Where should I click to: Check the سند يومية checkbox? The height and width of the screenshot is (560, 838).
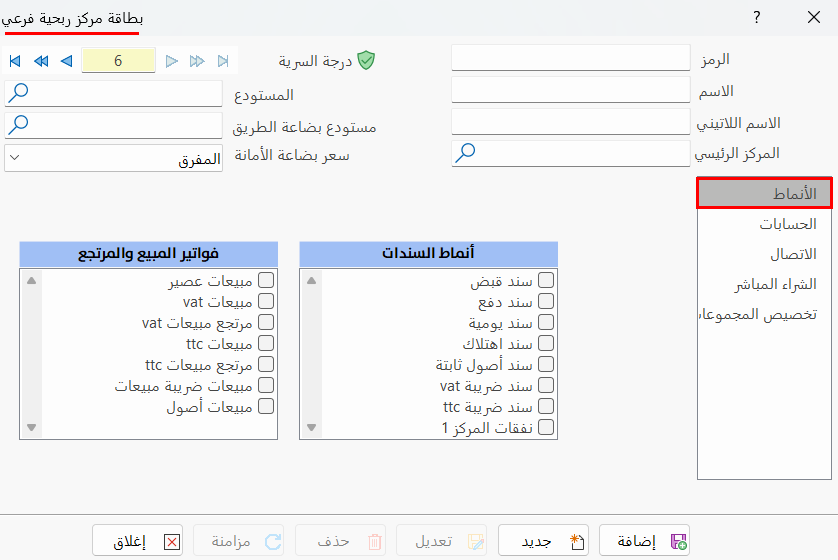pyautogui.click(x=546, y=322)
